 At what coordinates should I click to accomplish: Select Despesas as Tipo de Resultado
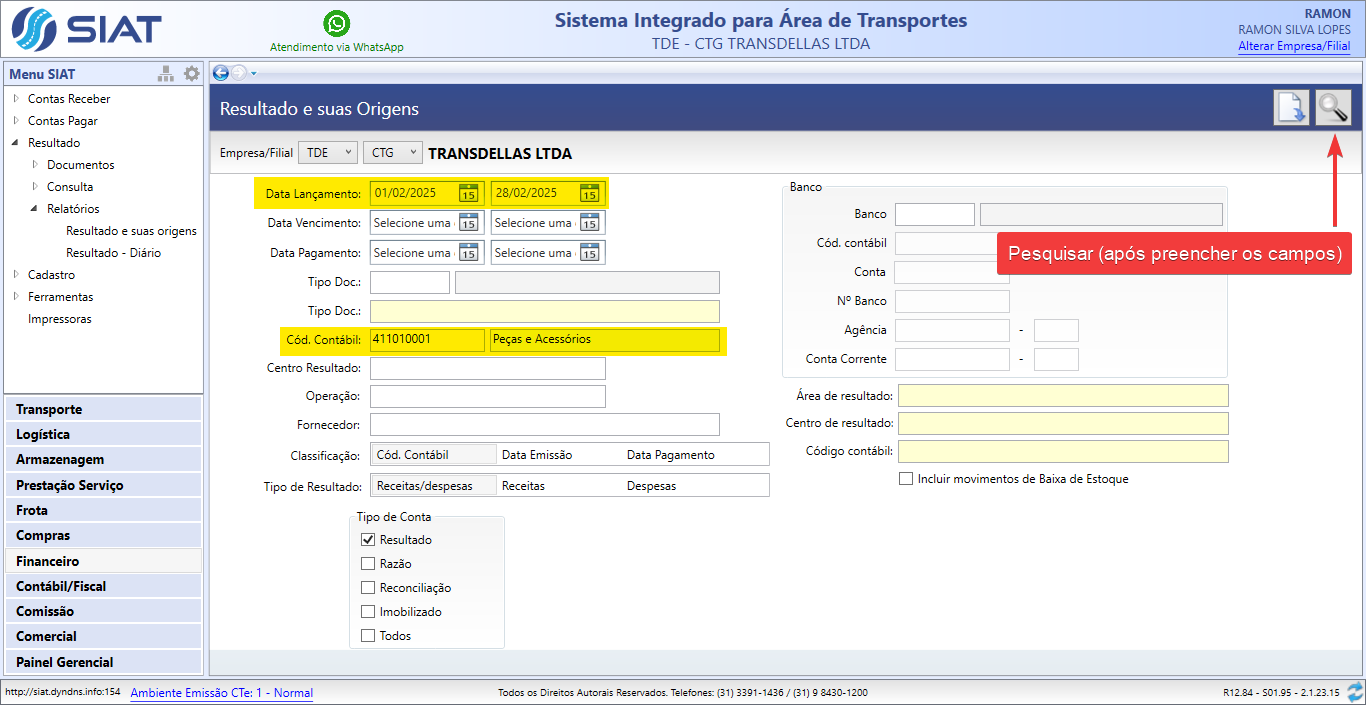(x=651, y=486)
